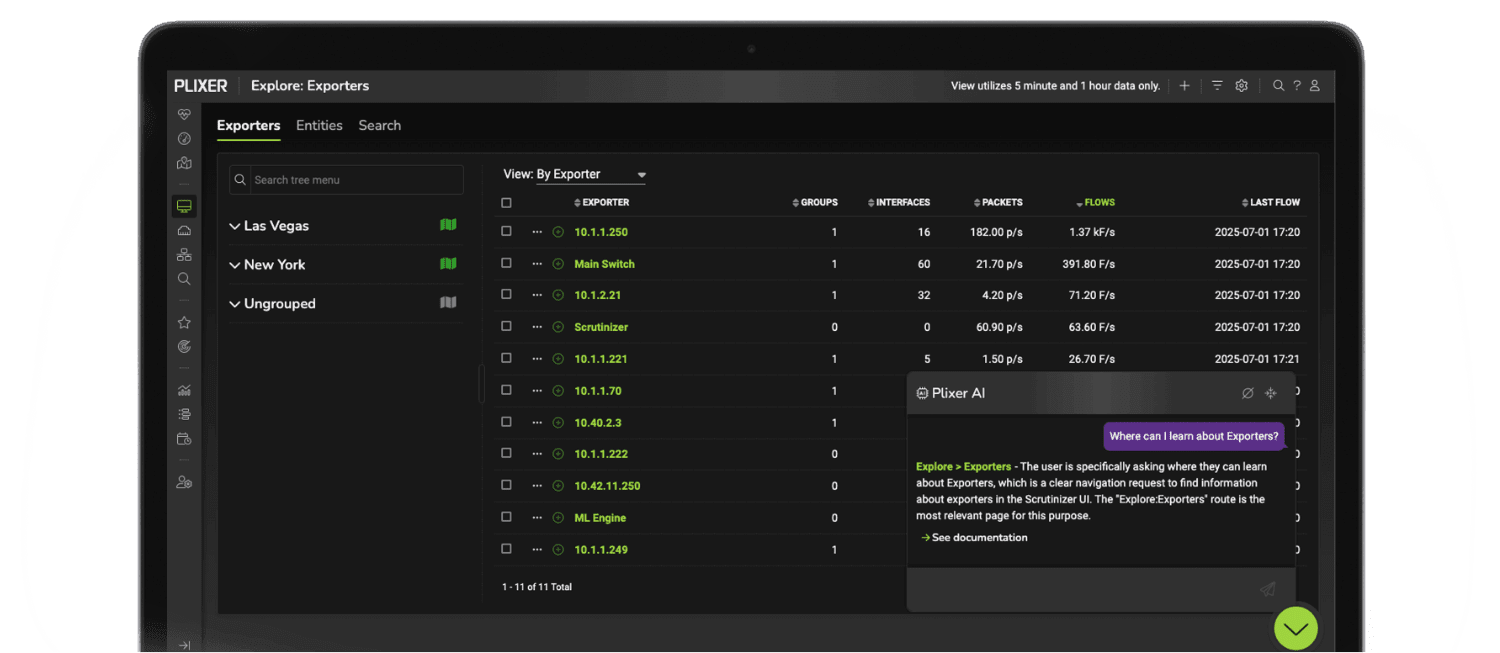
Task: Check the box for exporter 10.1.2.21
Action: coord(506,295)
